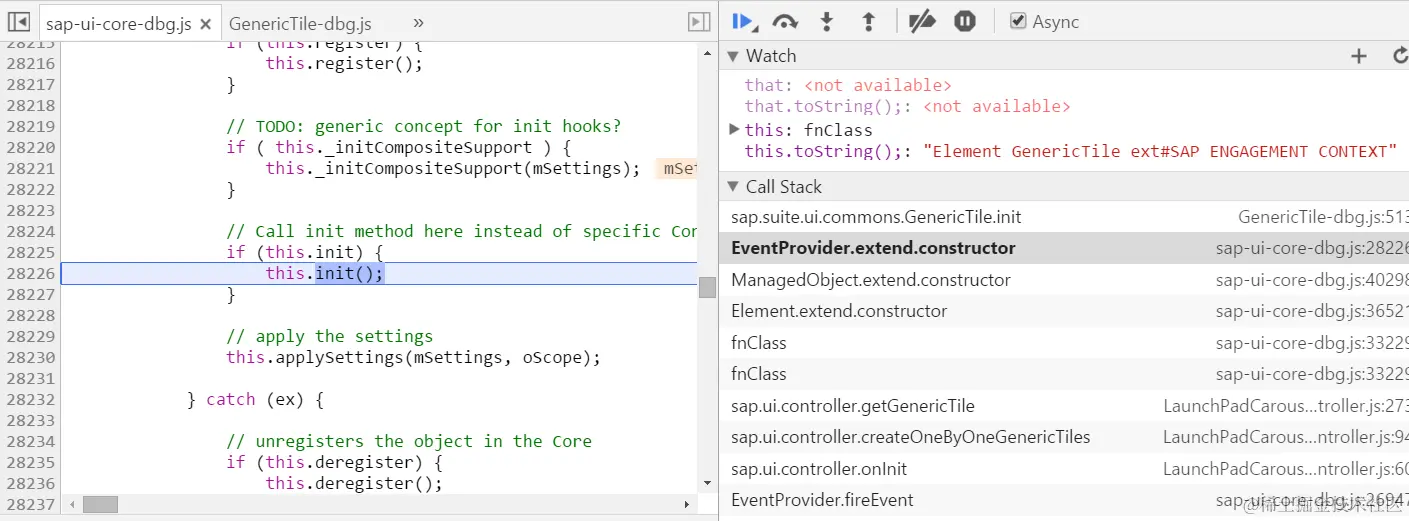Select sap.ui.controller.onInit call frame
Image resolution: width=1409 pixels, height=521 pixels.
(1064, 469)
